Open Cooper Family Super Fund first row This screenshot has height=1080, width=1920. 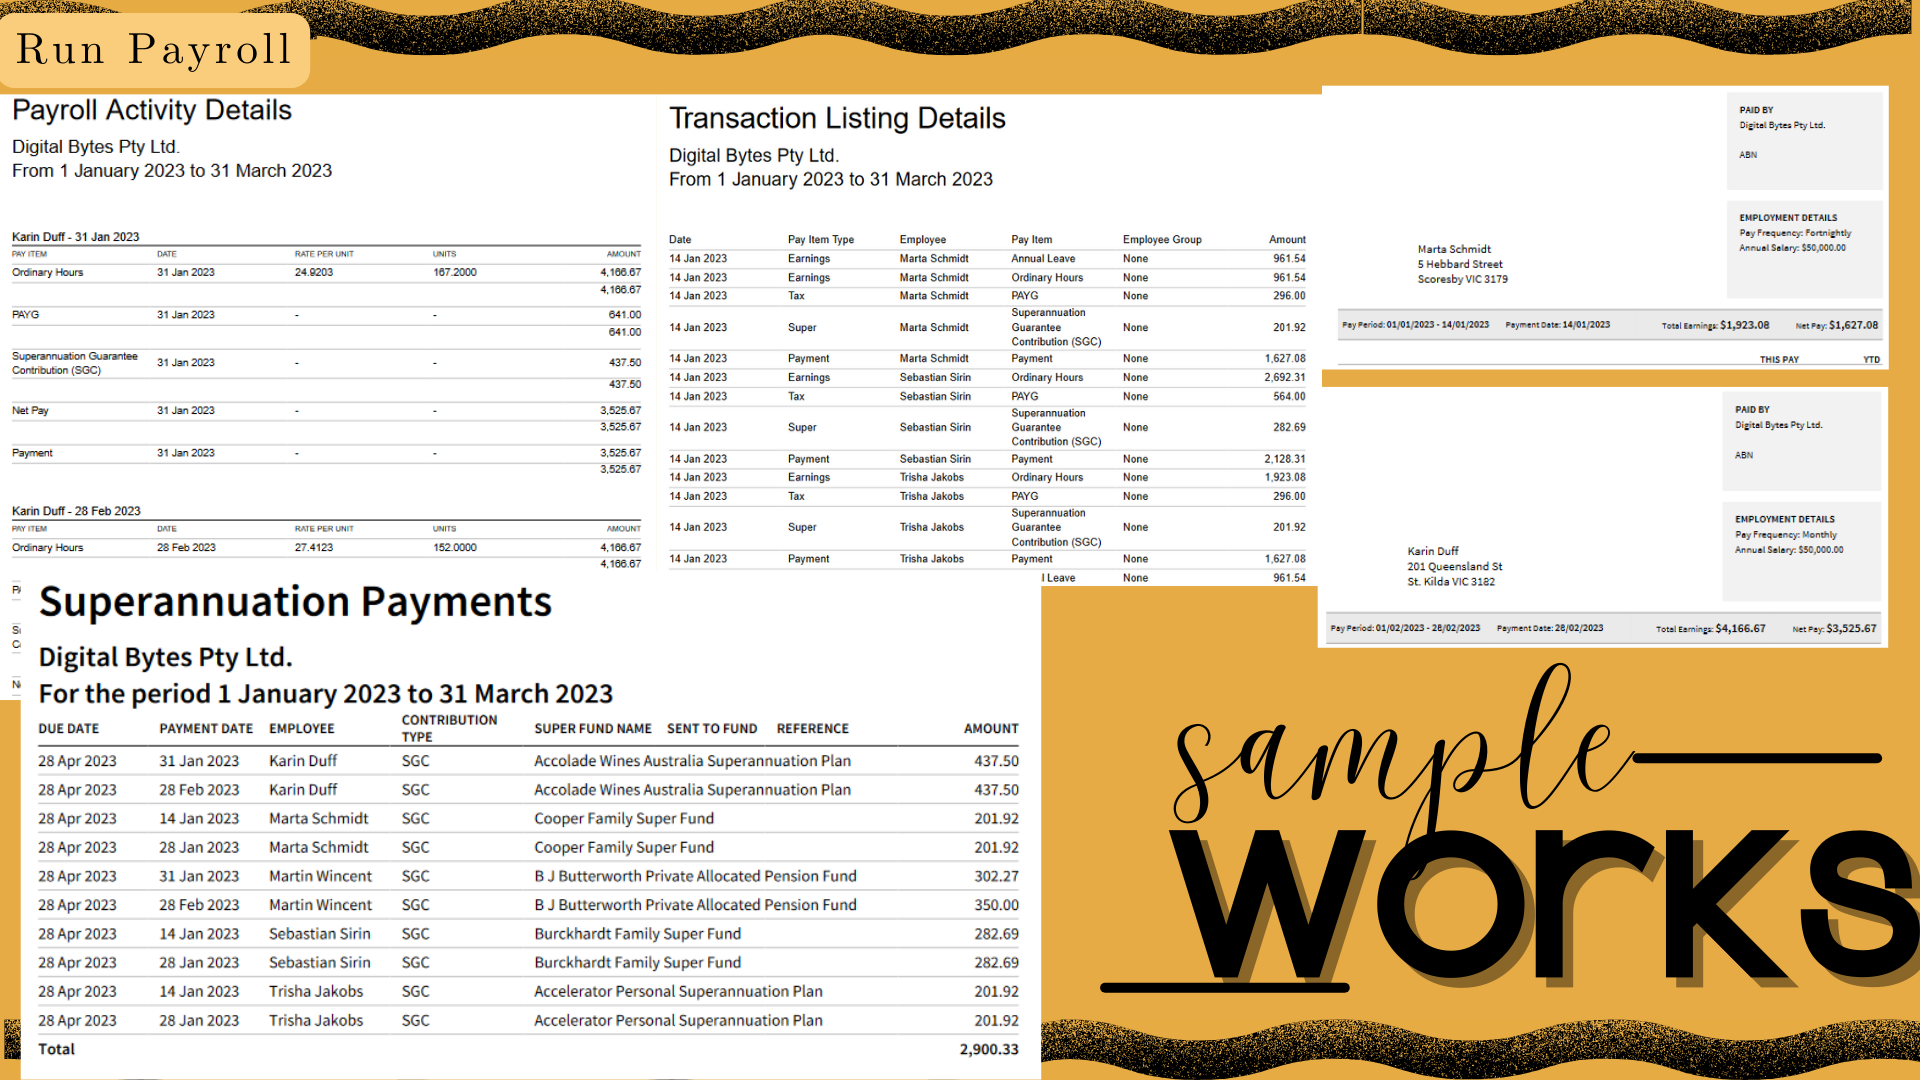pyautogui.click(x=623, y=818)
